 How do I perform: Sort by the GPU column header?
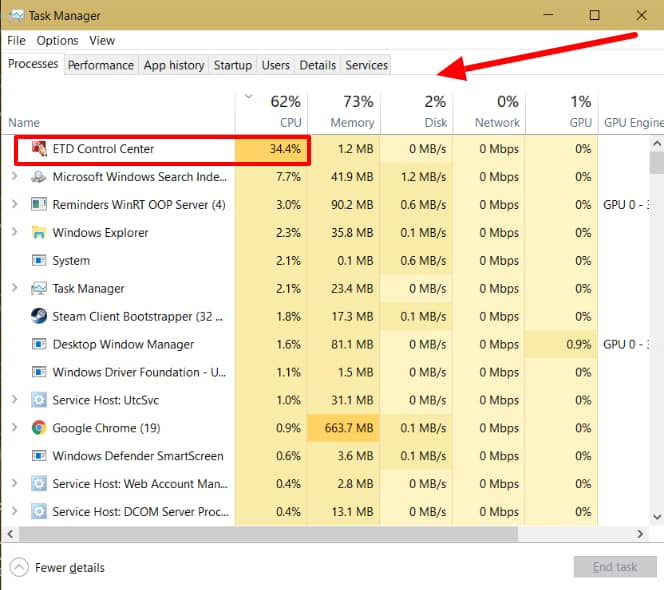(562, 112)
